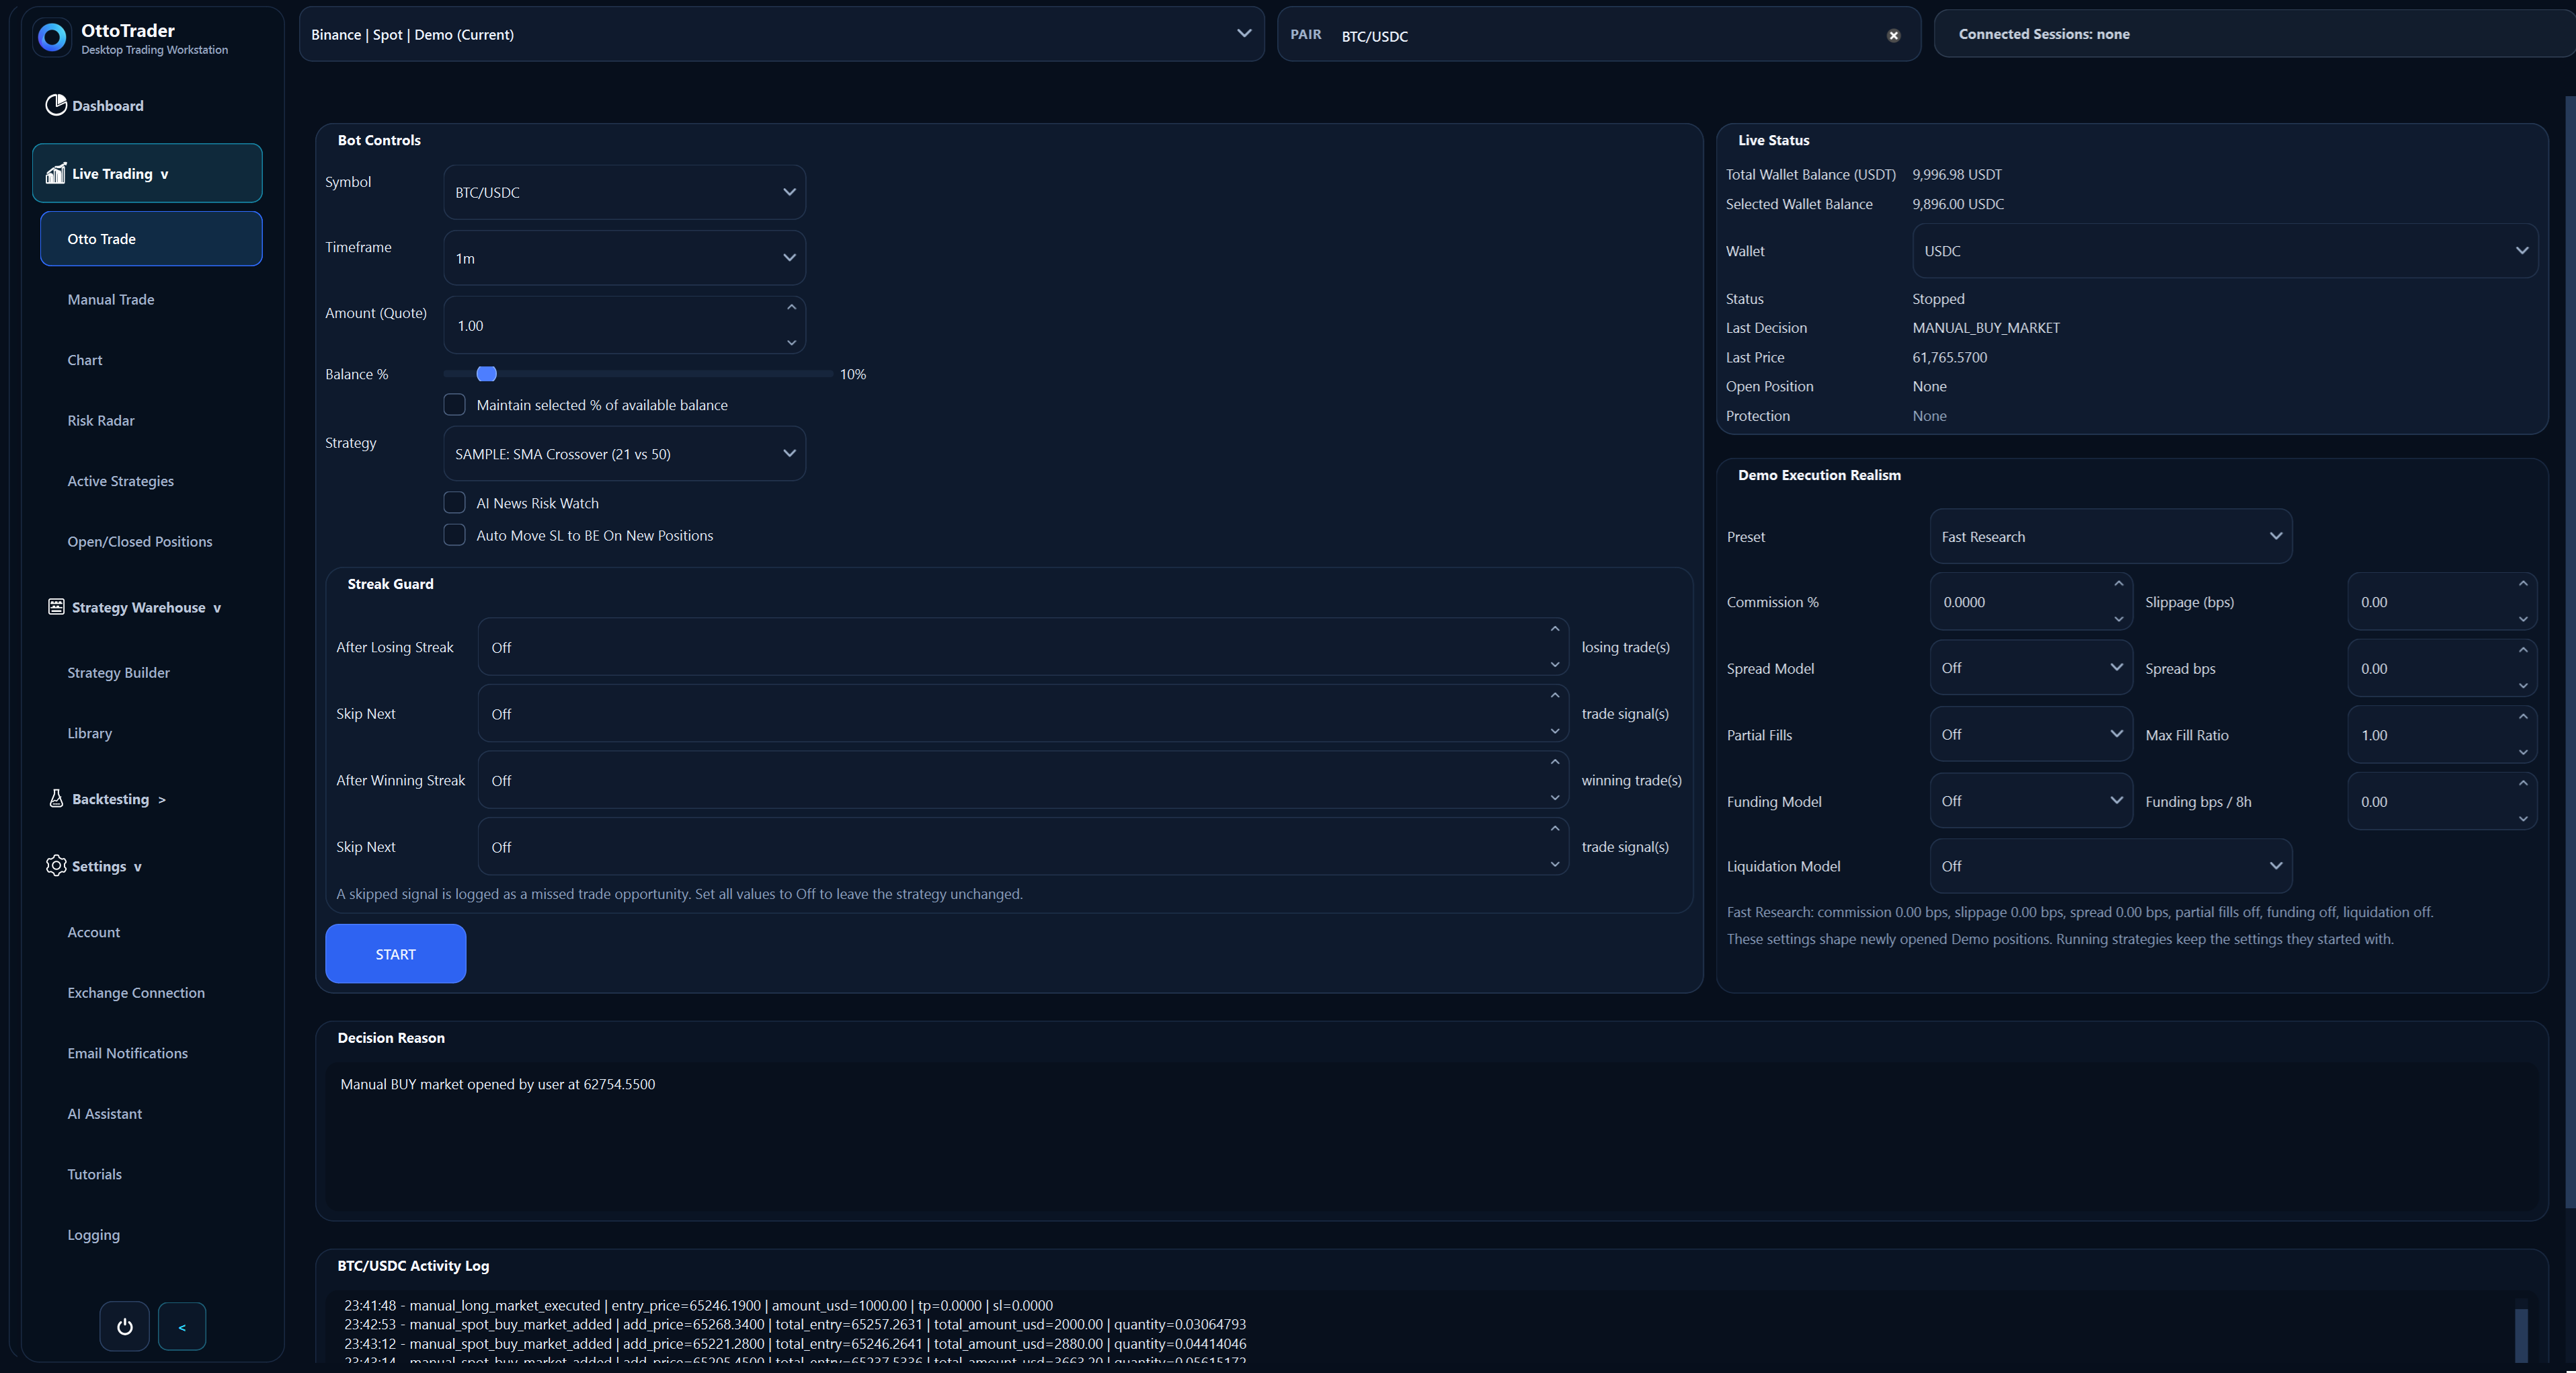Open Manual Trade page
The width and height of the screenshot is (2576, 1373).
[x=111, y=299]
